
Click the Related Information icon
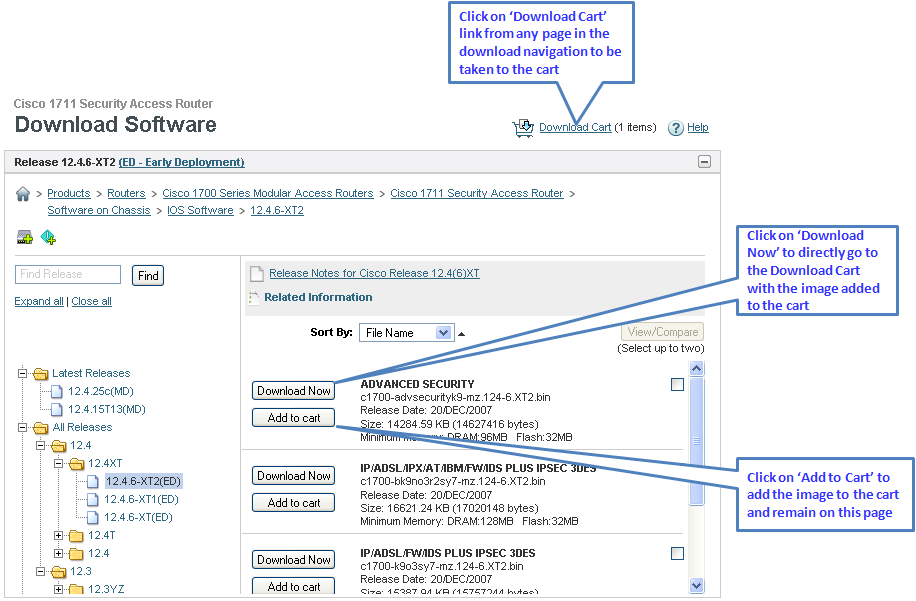pyautogui.click(x=254, y=298)
